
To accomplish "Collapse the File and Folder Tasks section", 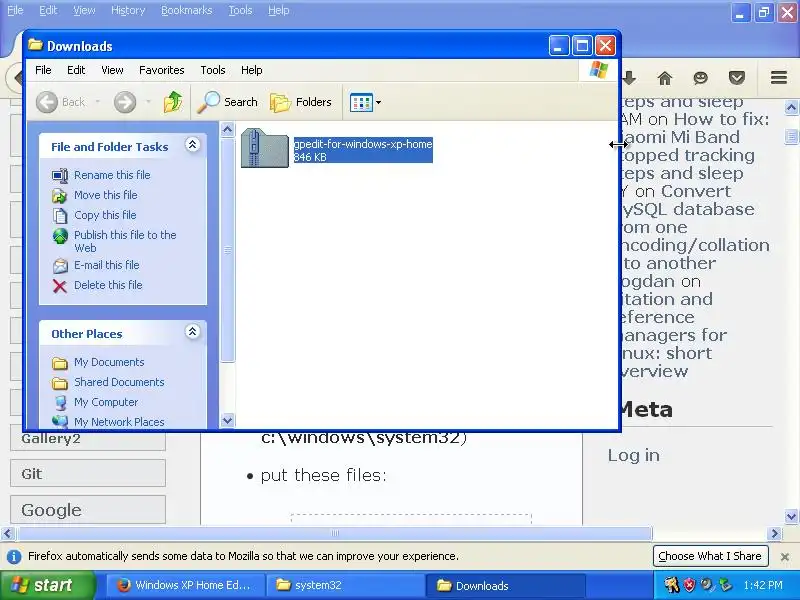I will pos(192,145).
